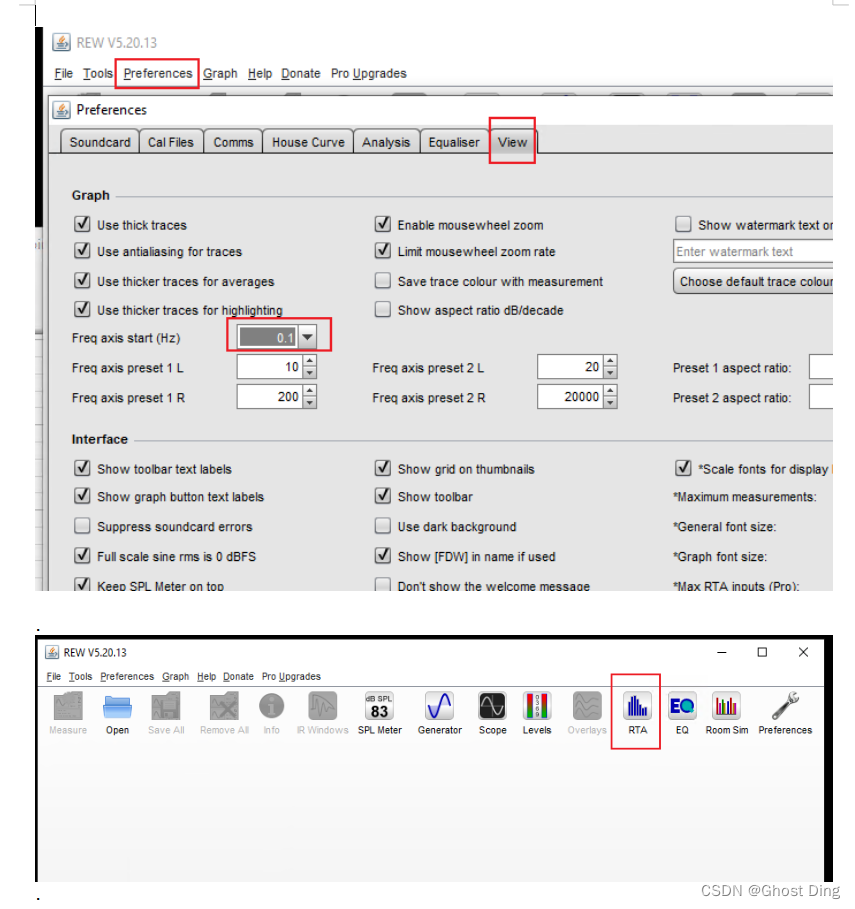Click the Enter watermark text field

coord(754,251)
